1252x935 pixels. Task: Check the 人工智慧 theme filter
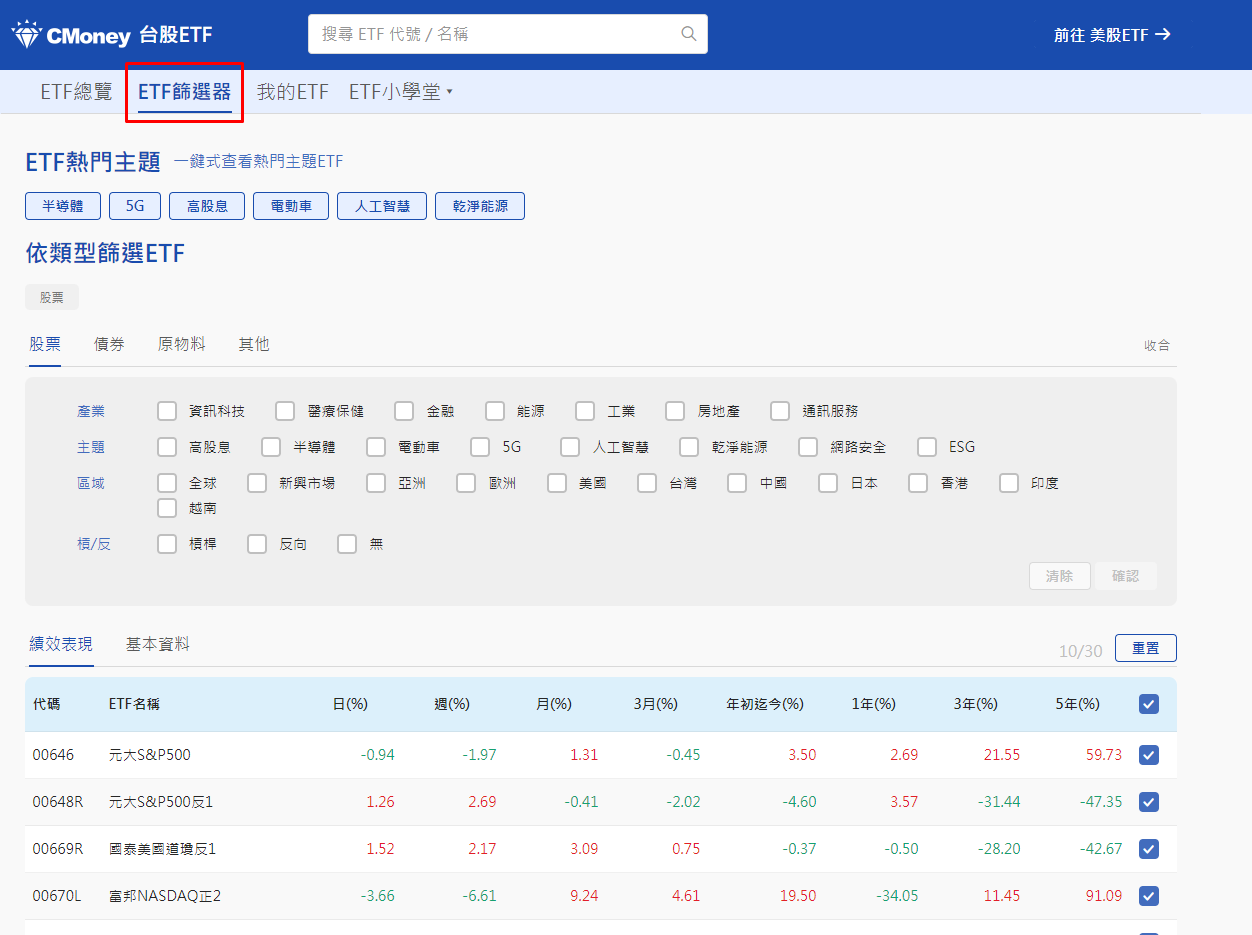click(569, 446)
